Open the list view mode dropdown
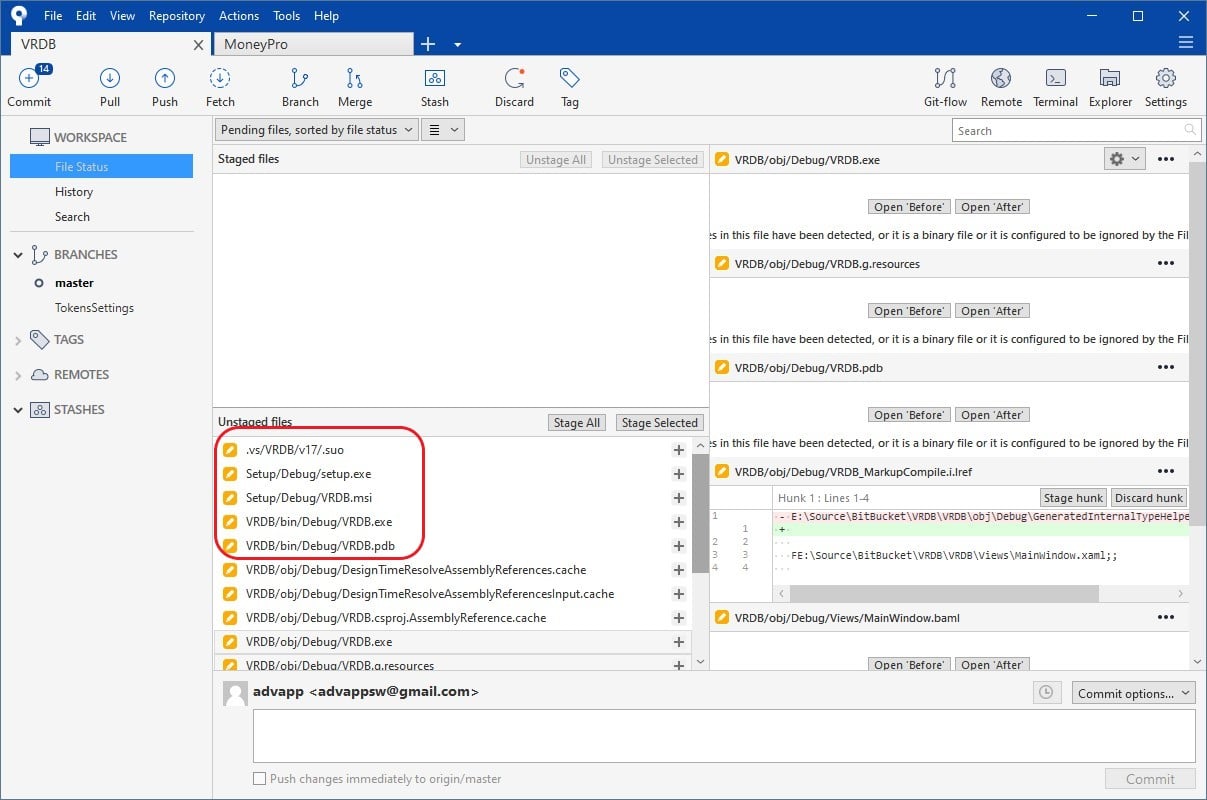Viewport: 1207px width, 800px height. 443,130
